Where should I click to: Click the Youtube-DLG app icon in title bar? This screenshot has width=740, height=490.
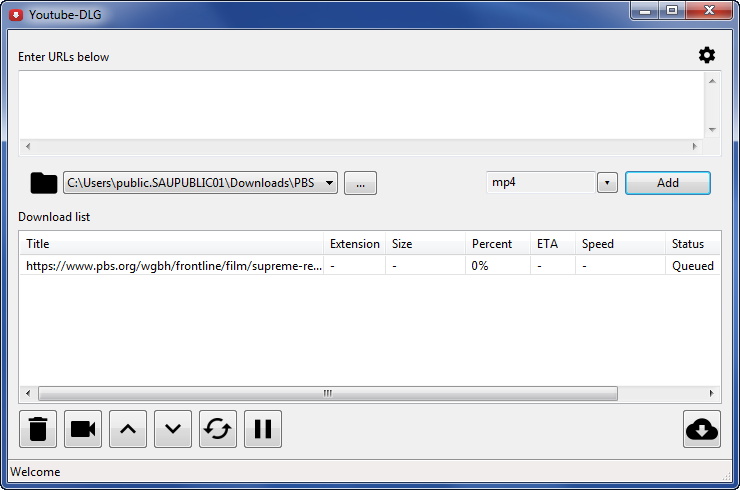(16, 15)
